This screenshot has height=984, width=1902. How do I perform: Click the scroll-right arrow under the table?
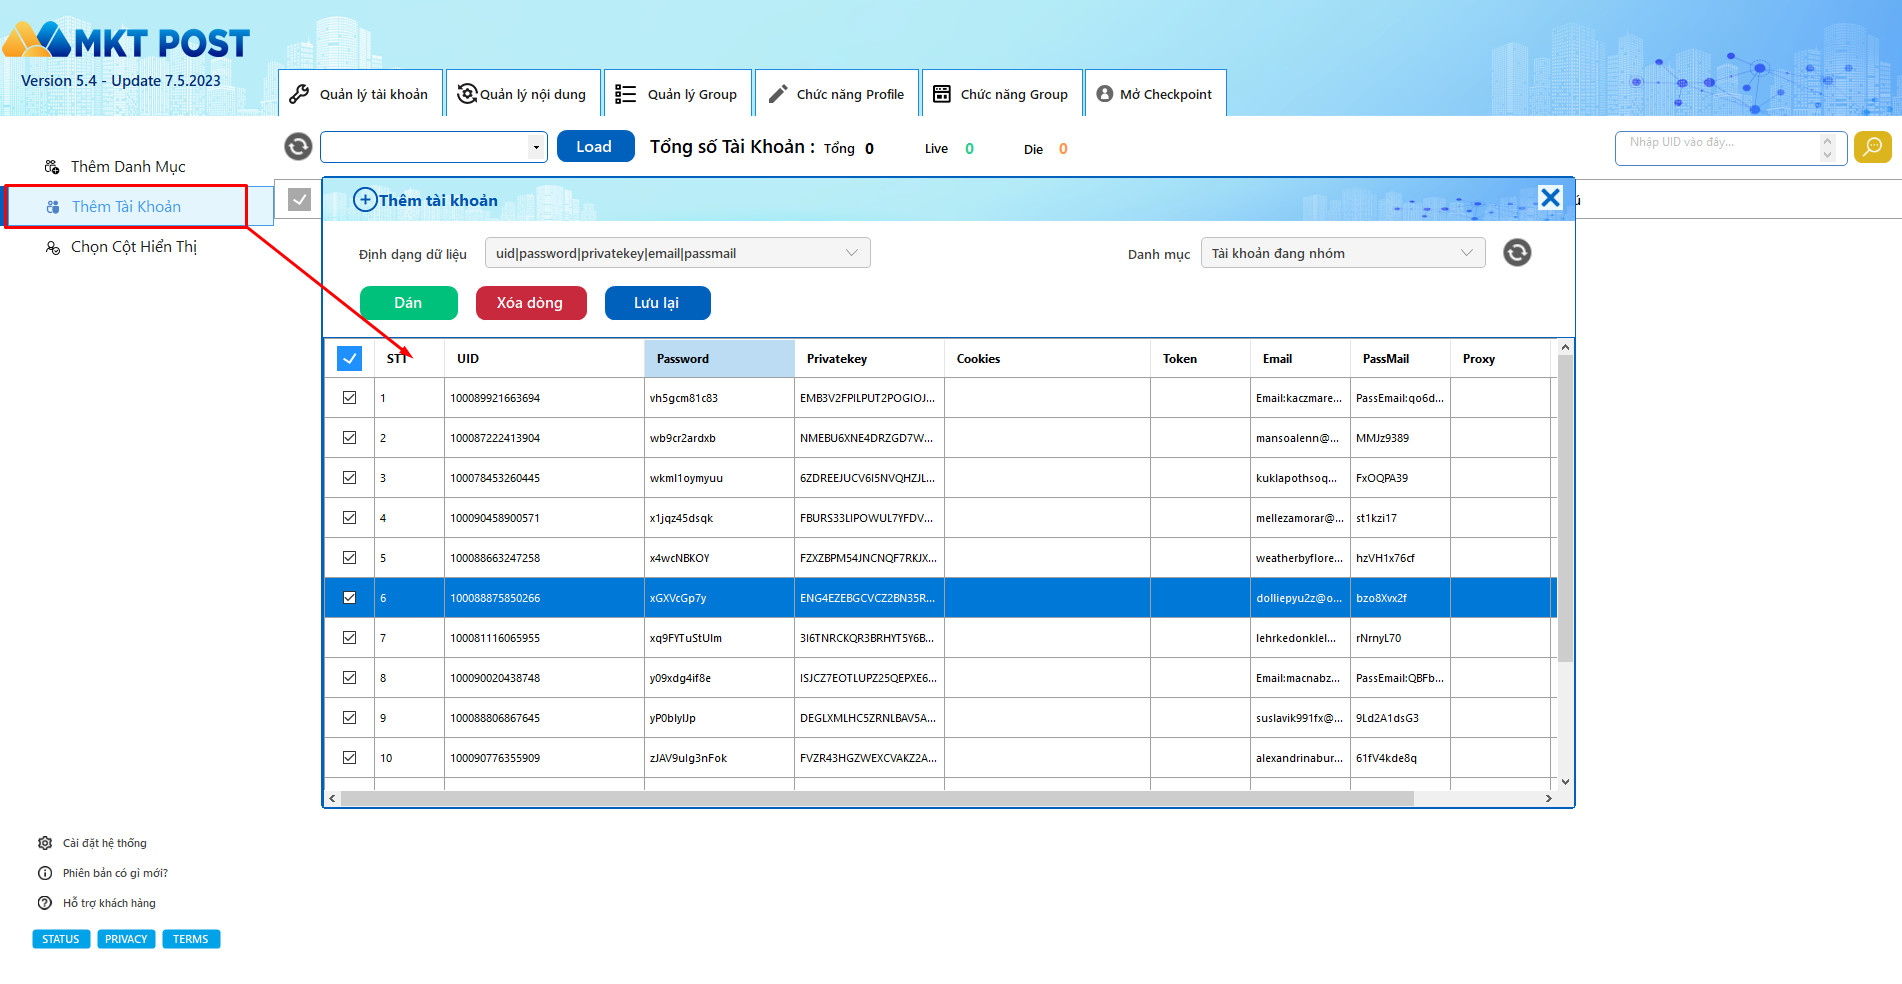1548,798
